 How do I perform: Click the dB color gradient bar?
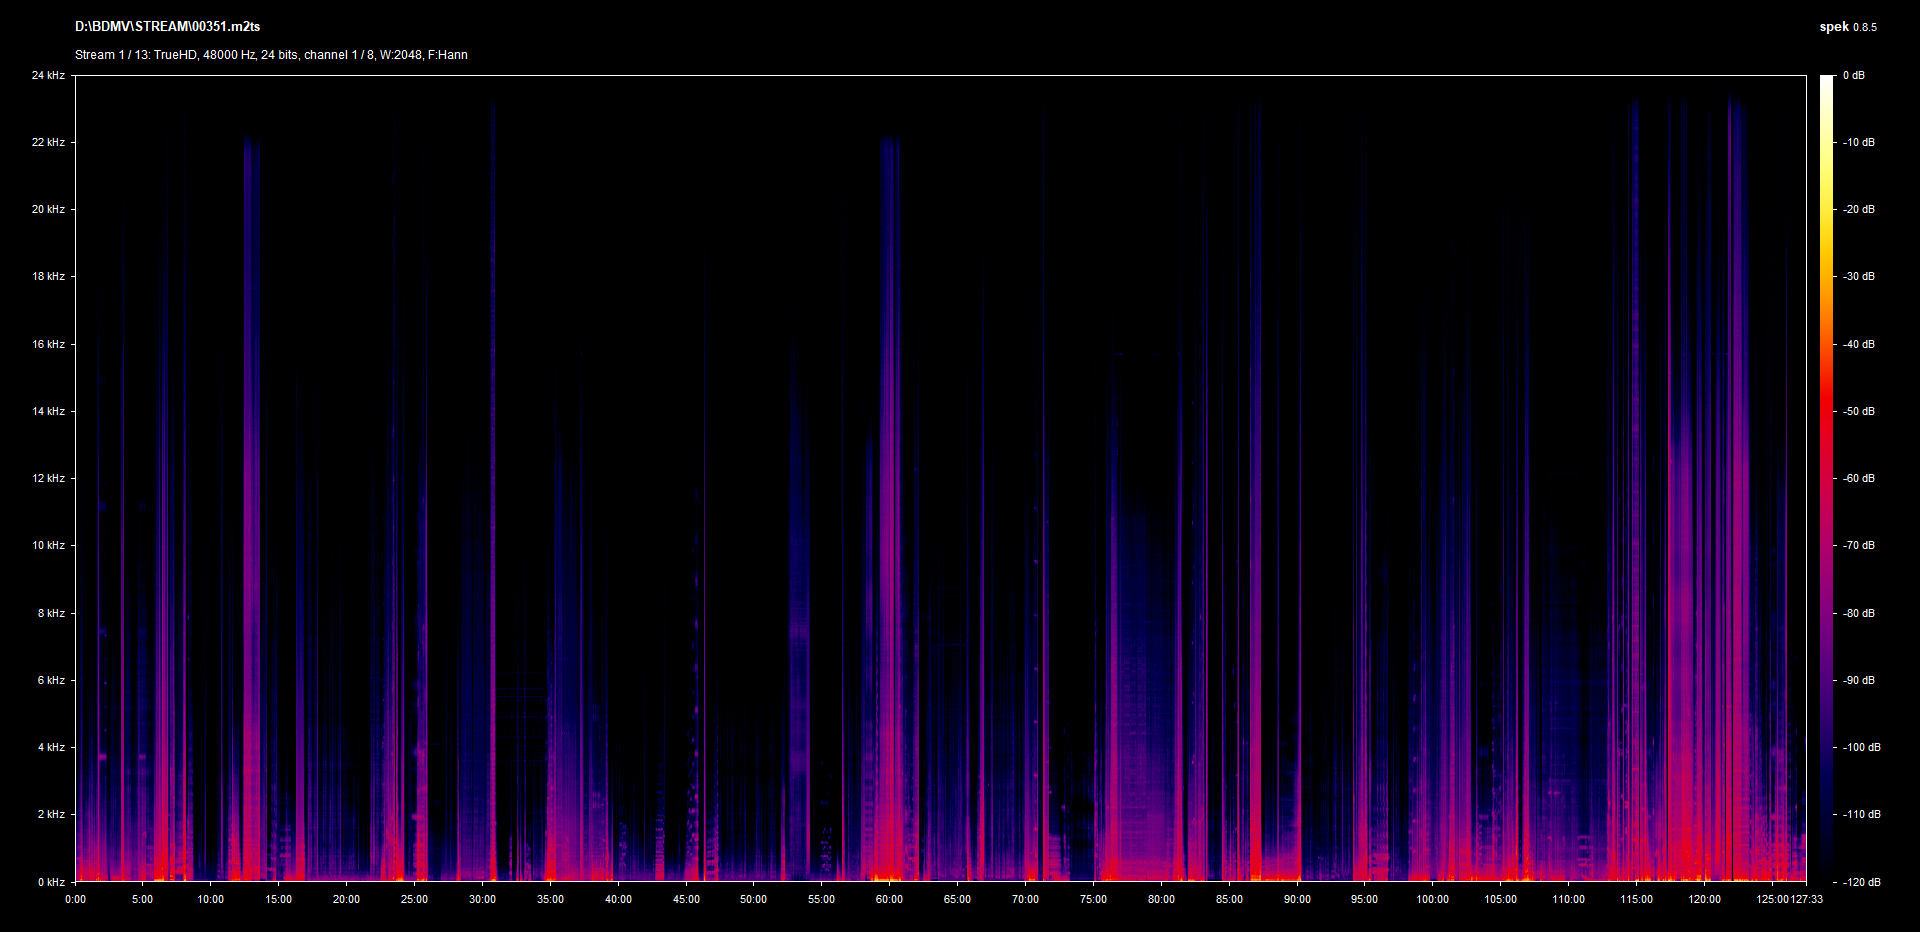click(1826, 478)
